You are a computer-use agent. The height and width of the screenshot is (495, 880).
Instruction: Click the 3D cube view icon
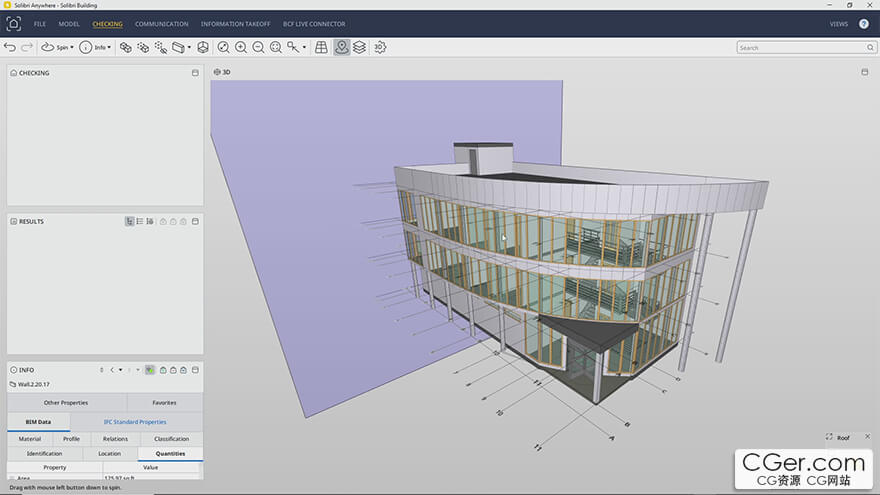(x=203, y=47)
